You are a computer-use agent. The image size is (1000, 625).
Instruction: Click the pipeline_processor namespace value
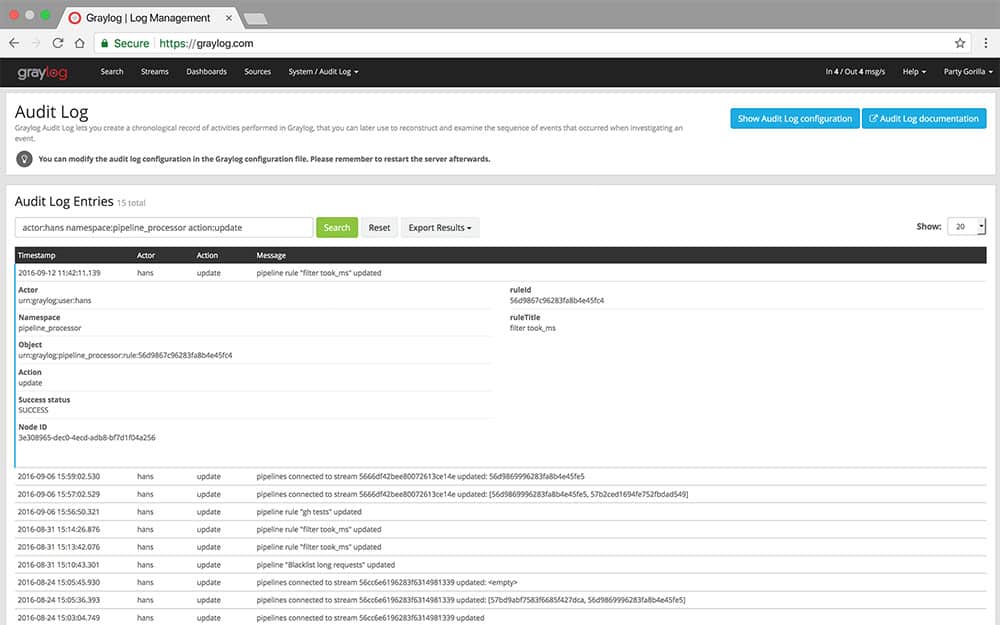click(x=50, y=328)
